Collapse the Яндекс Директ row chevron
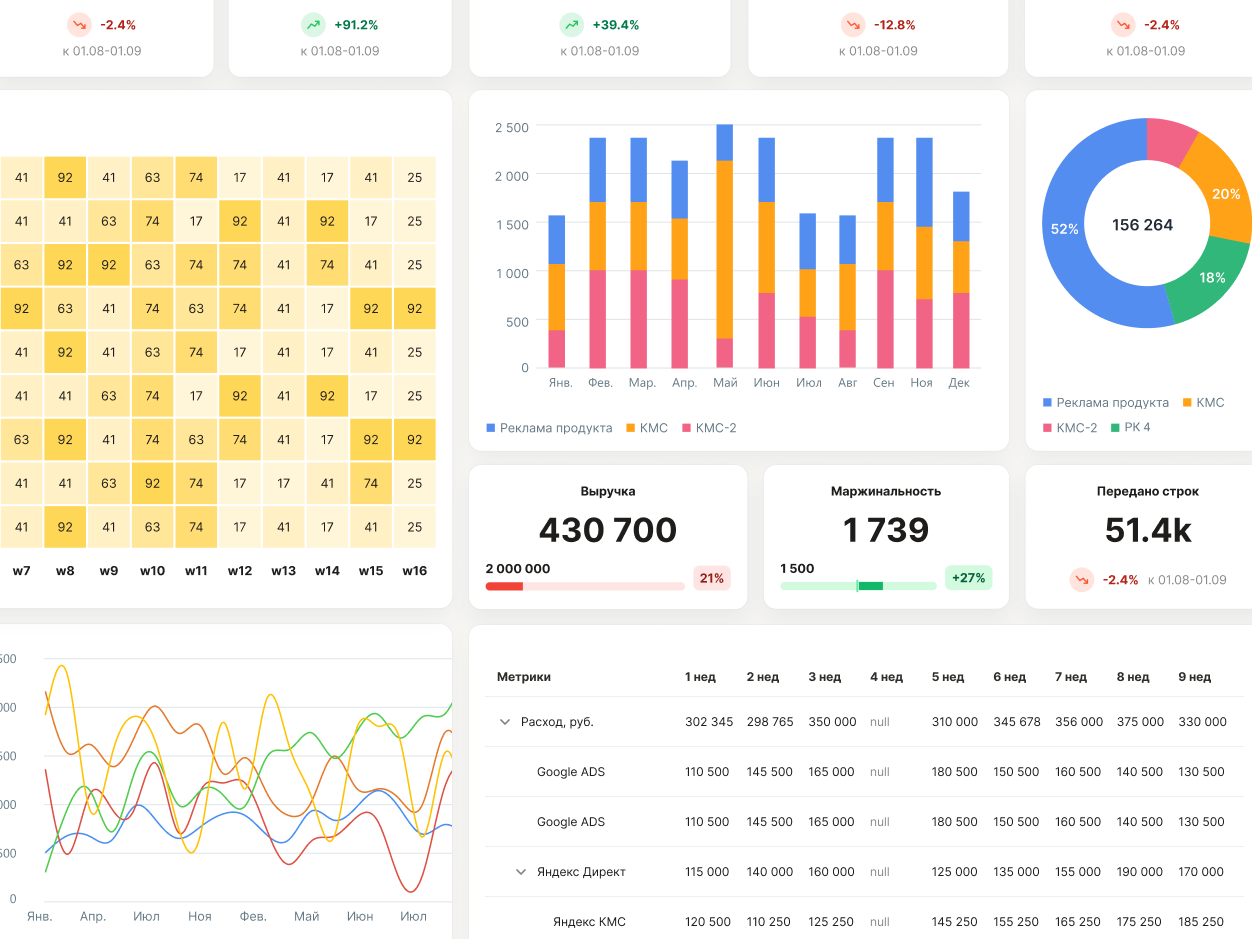Viewport: 1252px width, 939px height. 520,872
